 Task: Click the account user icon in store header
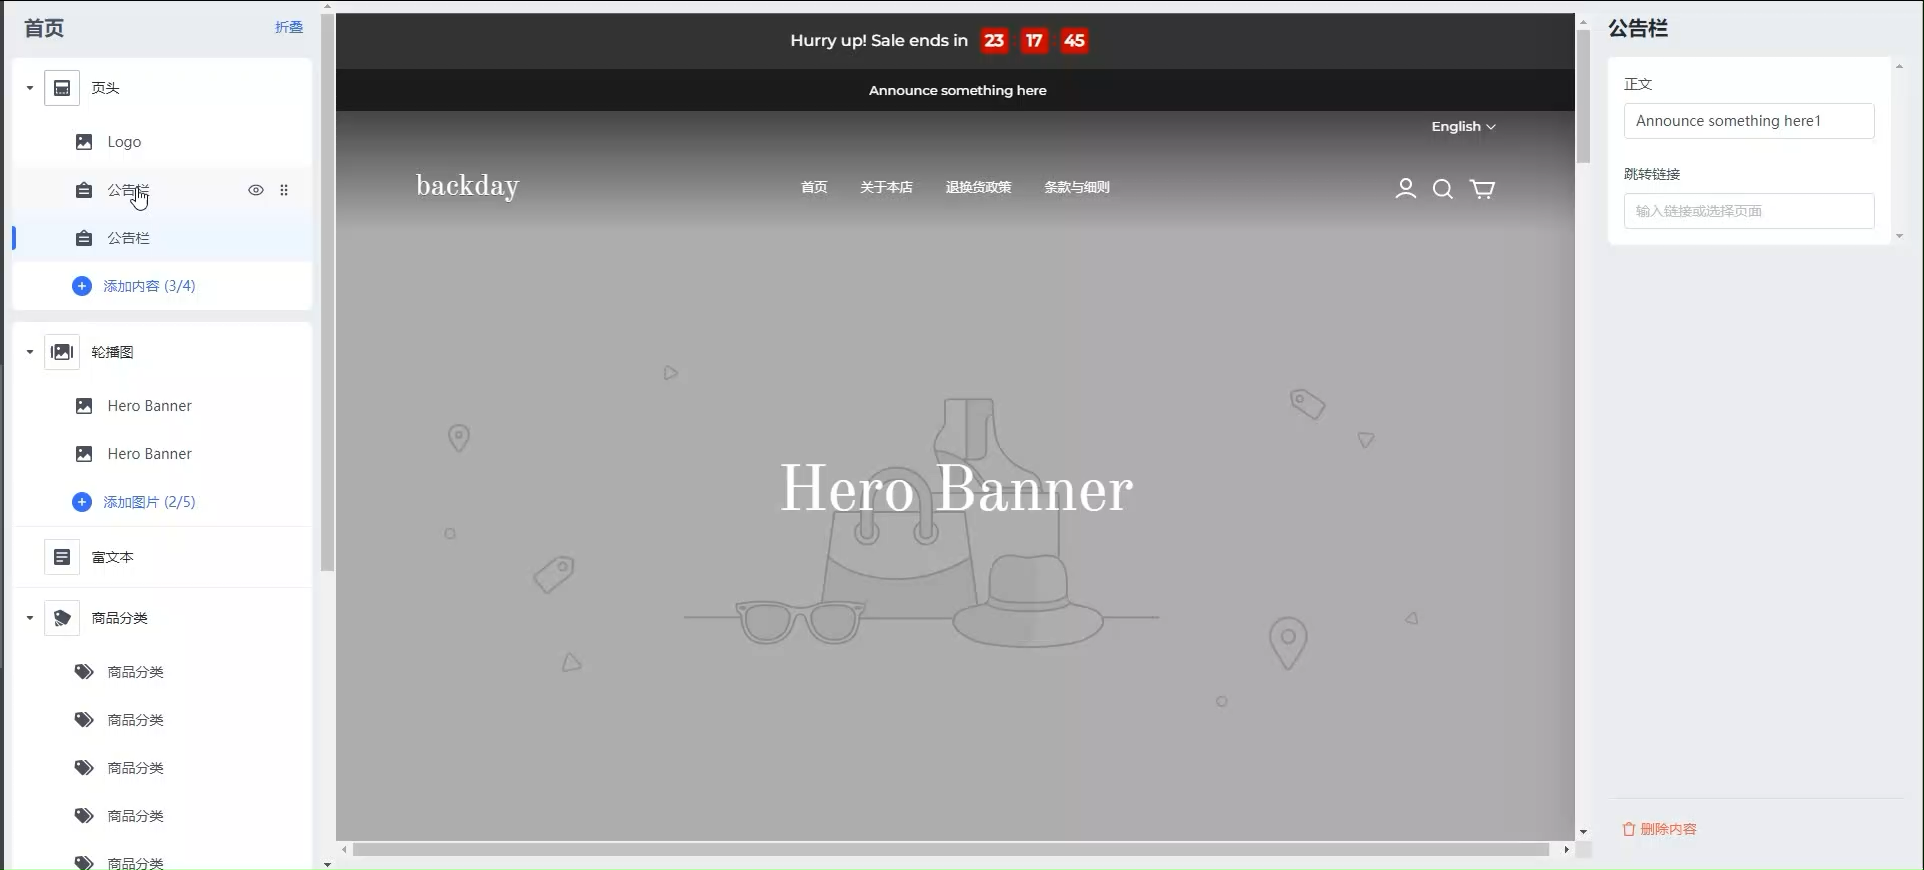coord(1405,188)
